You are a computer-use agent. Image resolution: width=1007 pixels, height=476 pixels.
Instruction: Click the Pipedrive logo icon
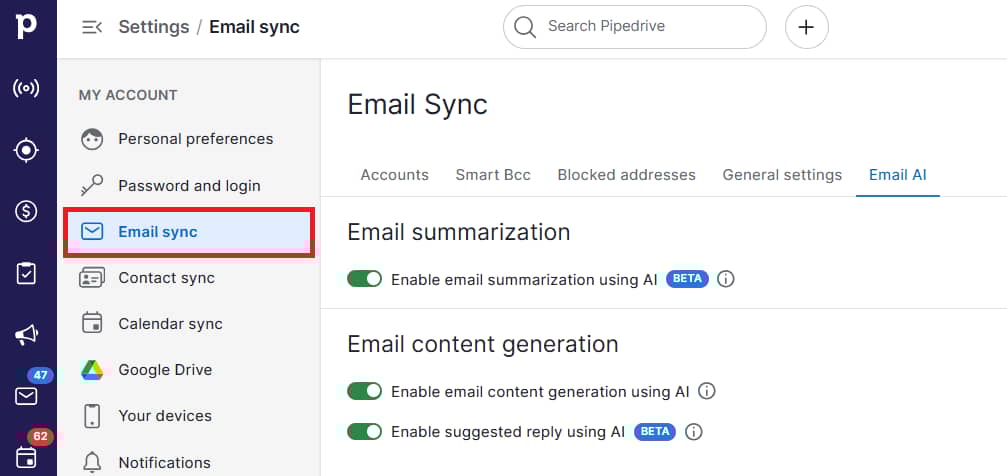[x=26, y=26]
